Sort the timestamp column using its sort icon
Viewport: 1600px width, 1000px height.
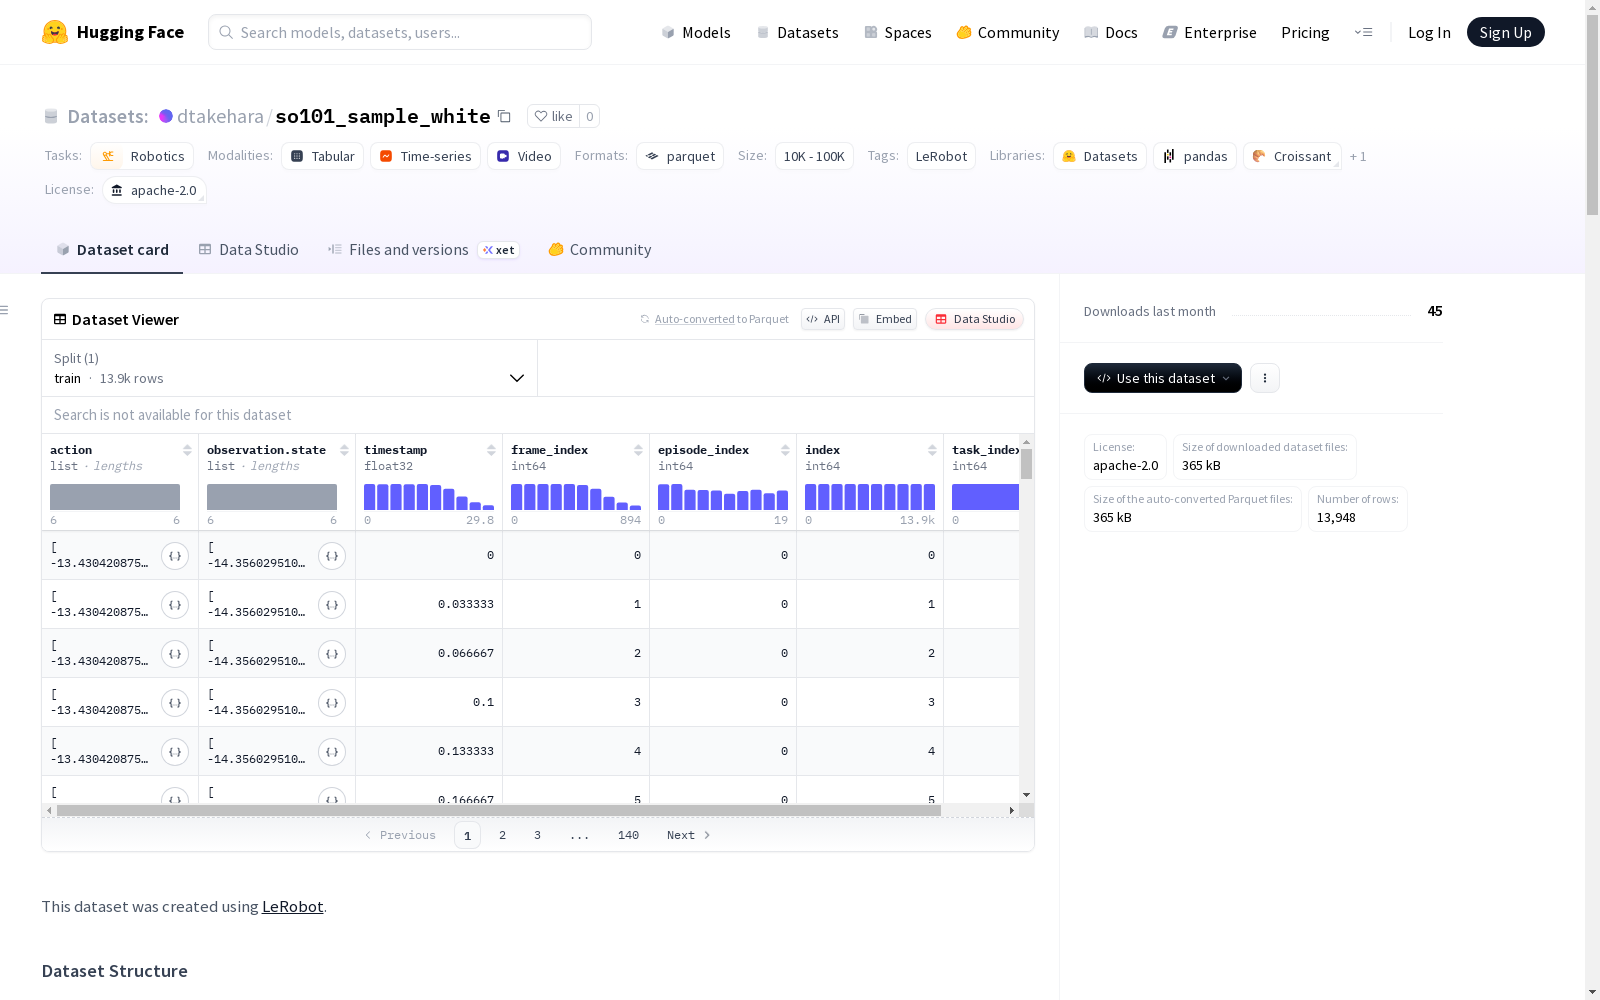(x=491, y=450)
